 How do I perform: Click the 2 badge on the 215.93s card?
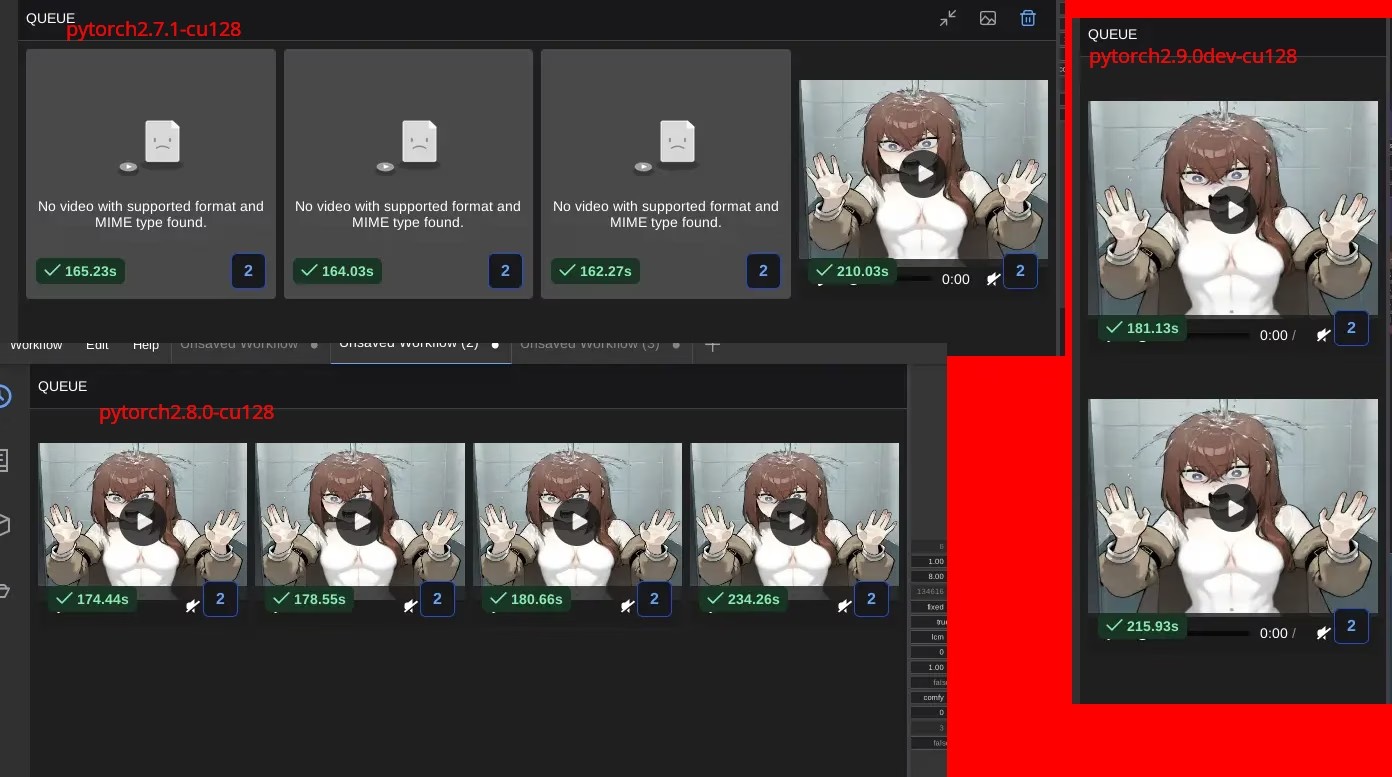[1351, 626]
